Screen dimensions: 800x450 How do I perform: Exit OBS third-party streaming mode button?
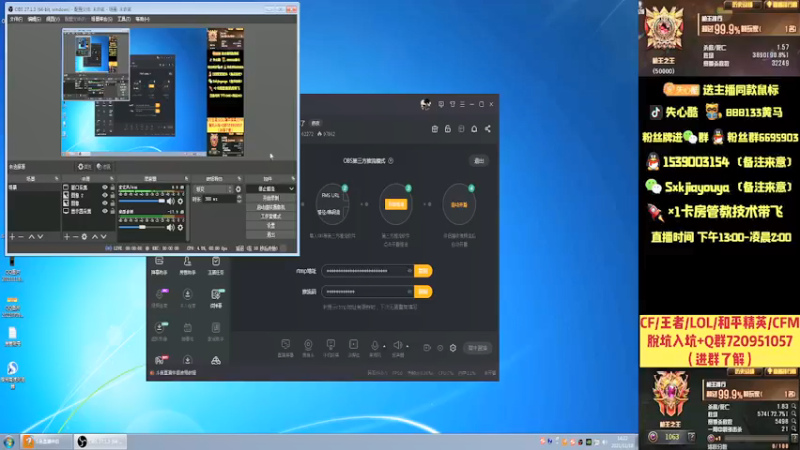coord(479,161)
